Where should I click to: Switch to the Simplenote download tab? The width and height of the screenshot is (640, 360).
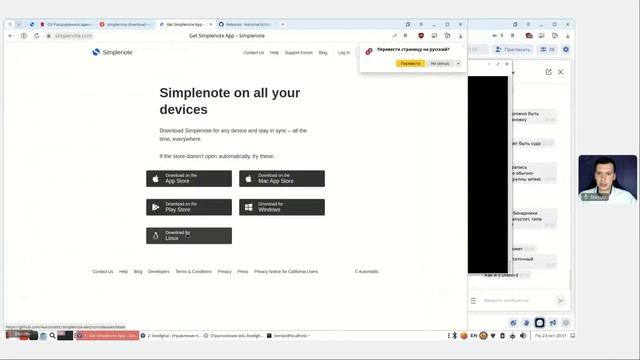coord(127,24)
